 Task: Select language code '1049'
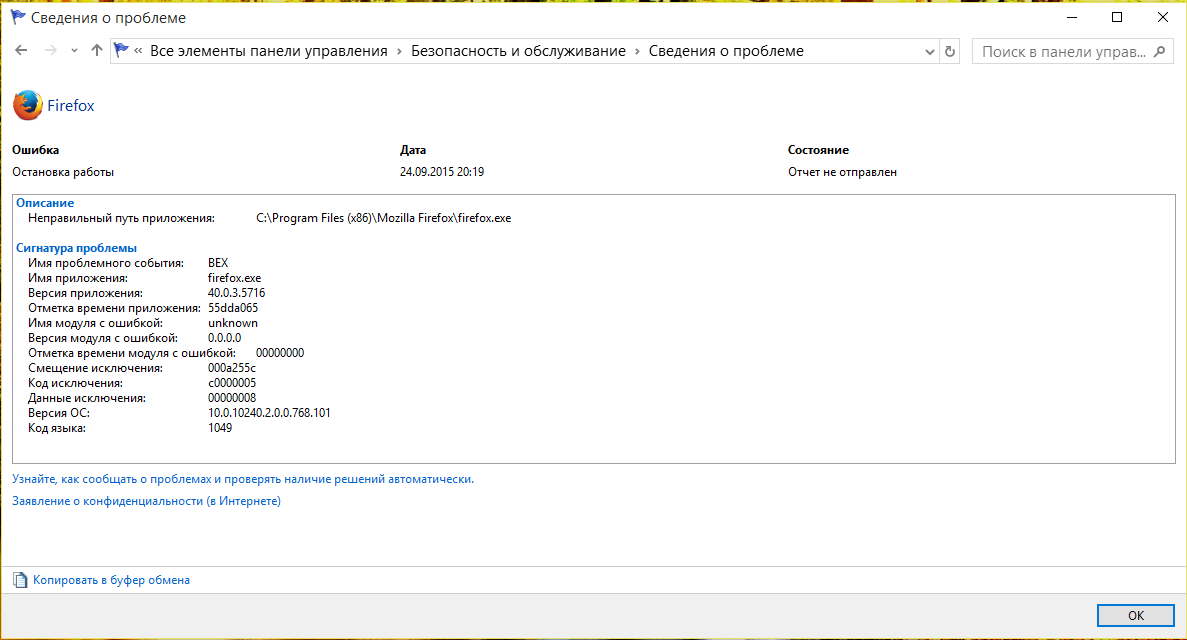[220, 428]
